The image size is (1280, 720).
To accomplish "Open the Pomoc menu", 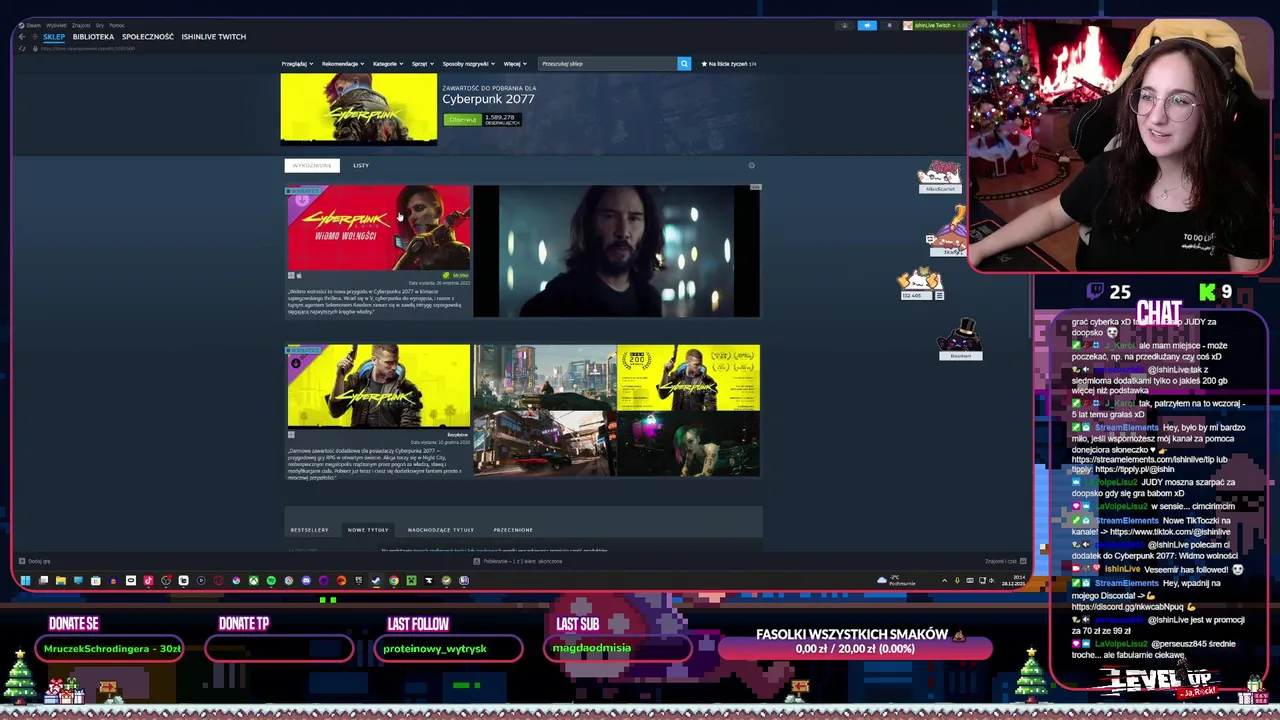I will 117,25.
